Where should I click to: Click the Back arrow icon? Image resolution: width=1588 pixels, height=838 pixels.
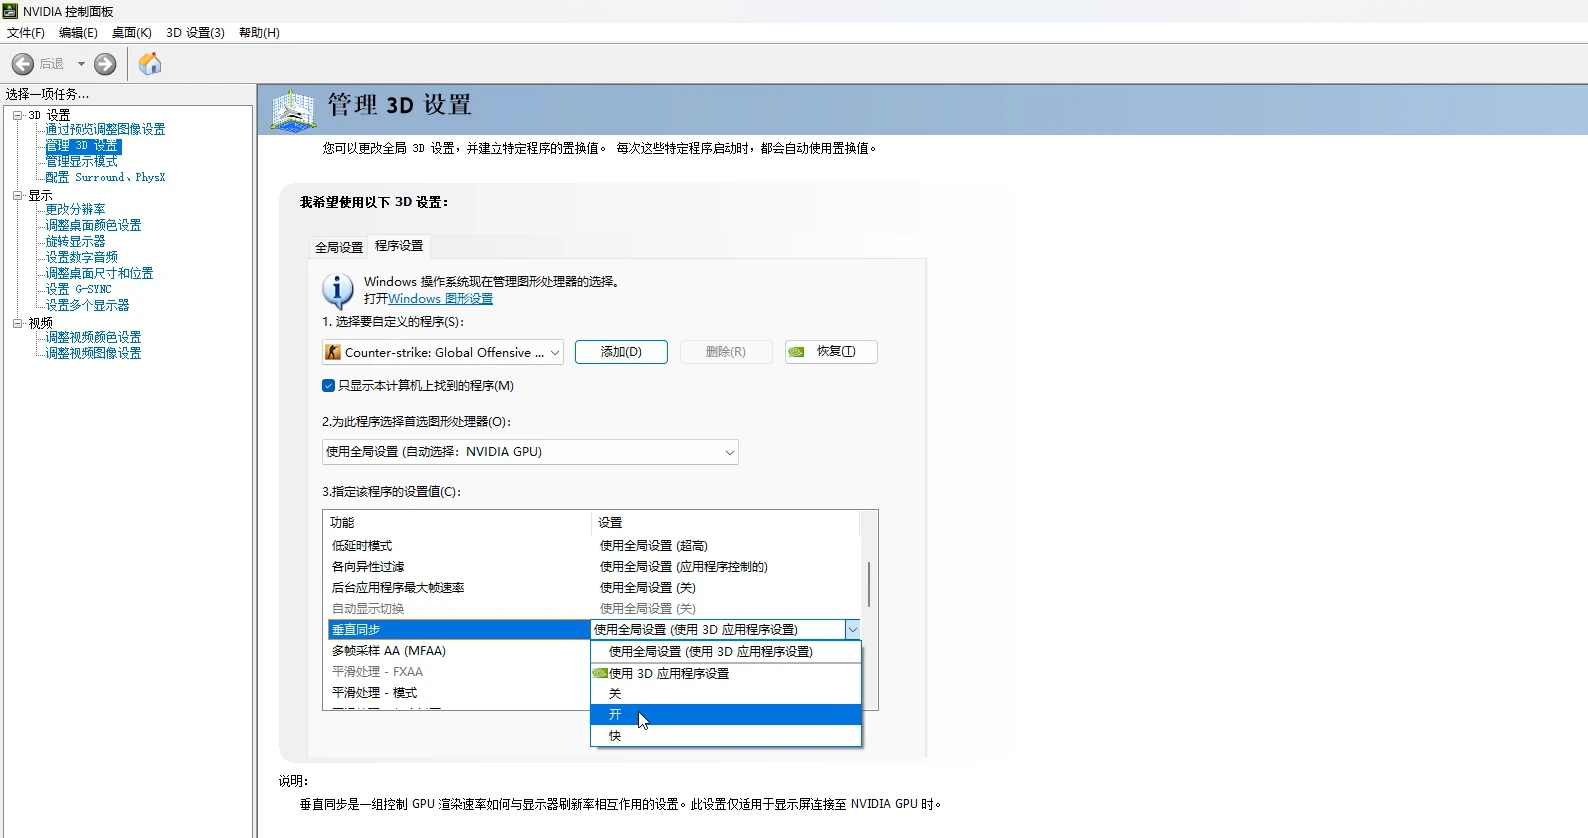point(22,64)
